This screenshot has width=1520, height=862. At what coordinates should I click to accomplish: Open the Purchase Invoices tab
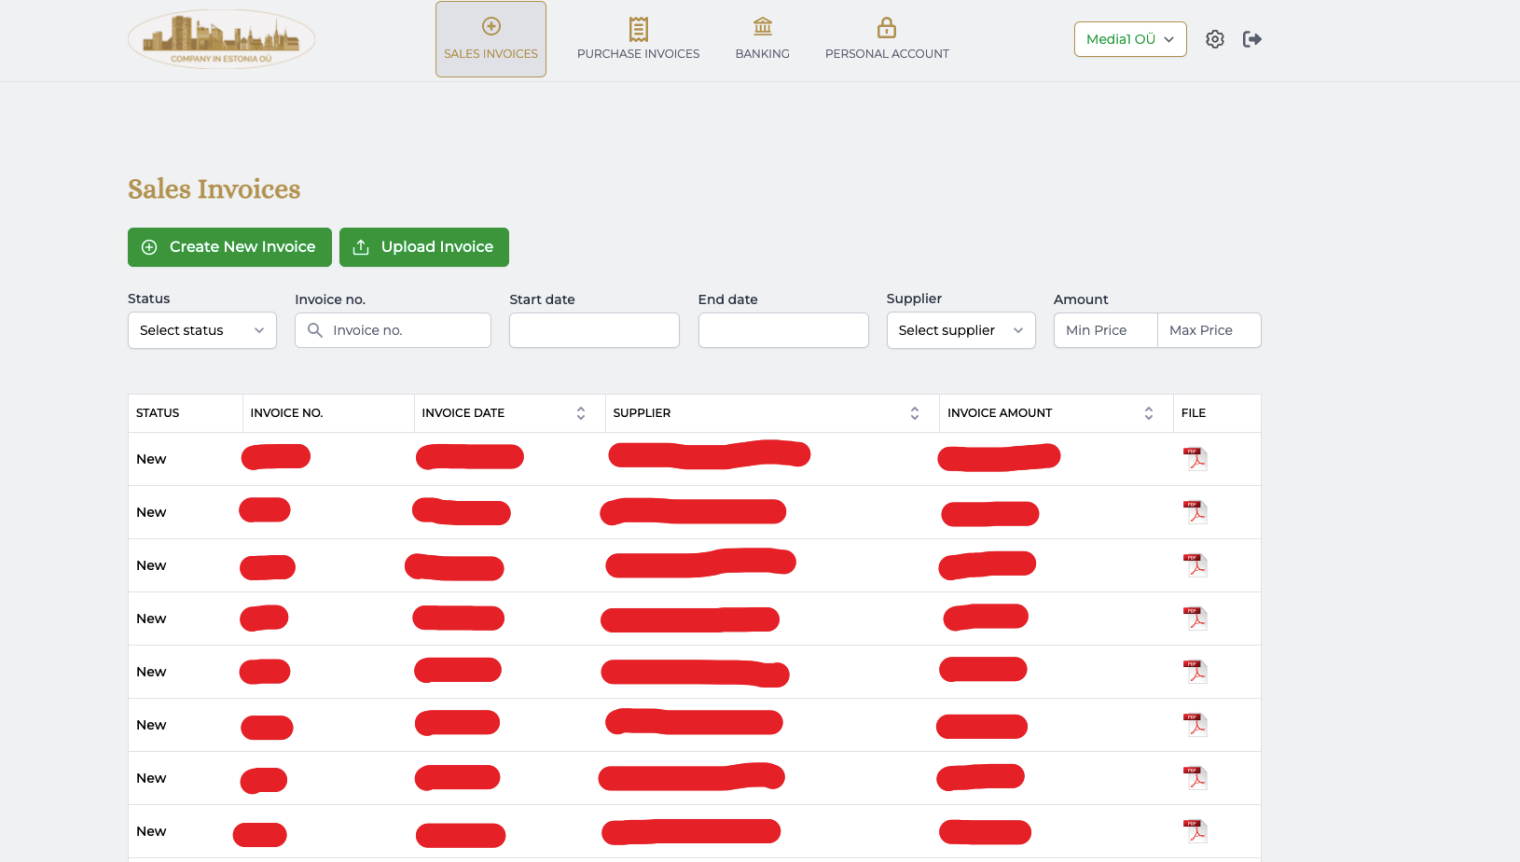pos(638,39)
